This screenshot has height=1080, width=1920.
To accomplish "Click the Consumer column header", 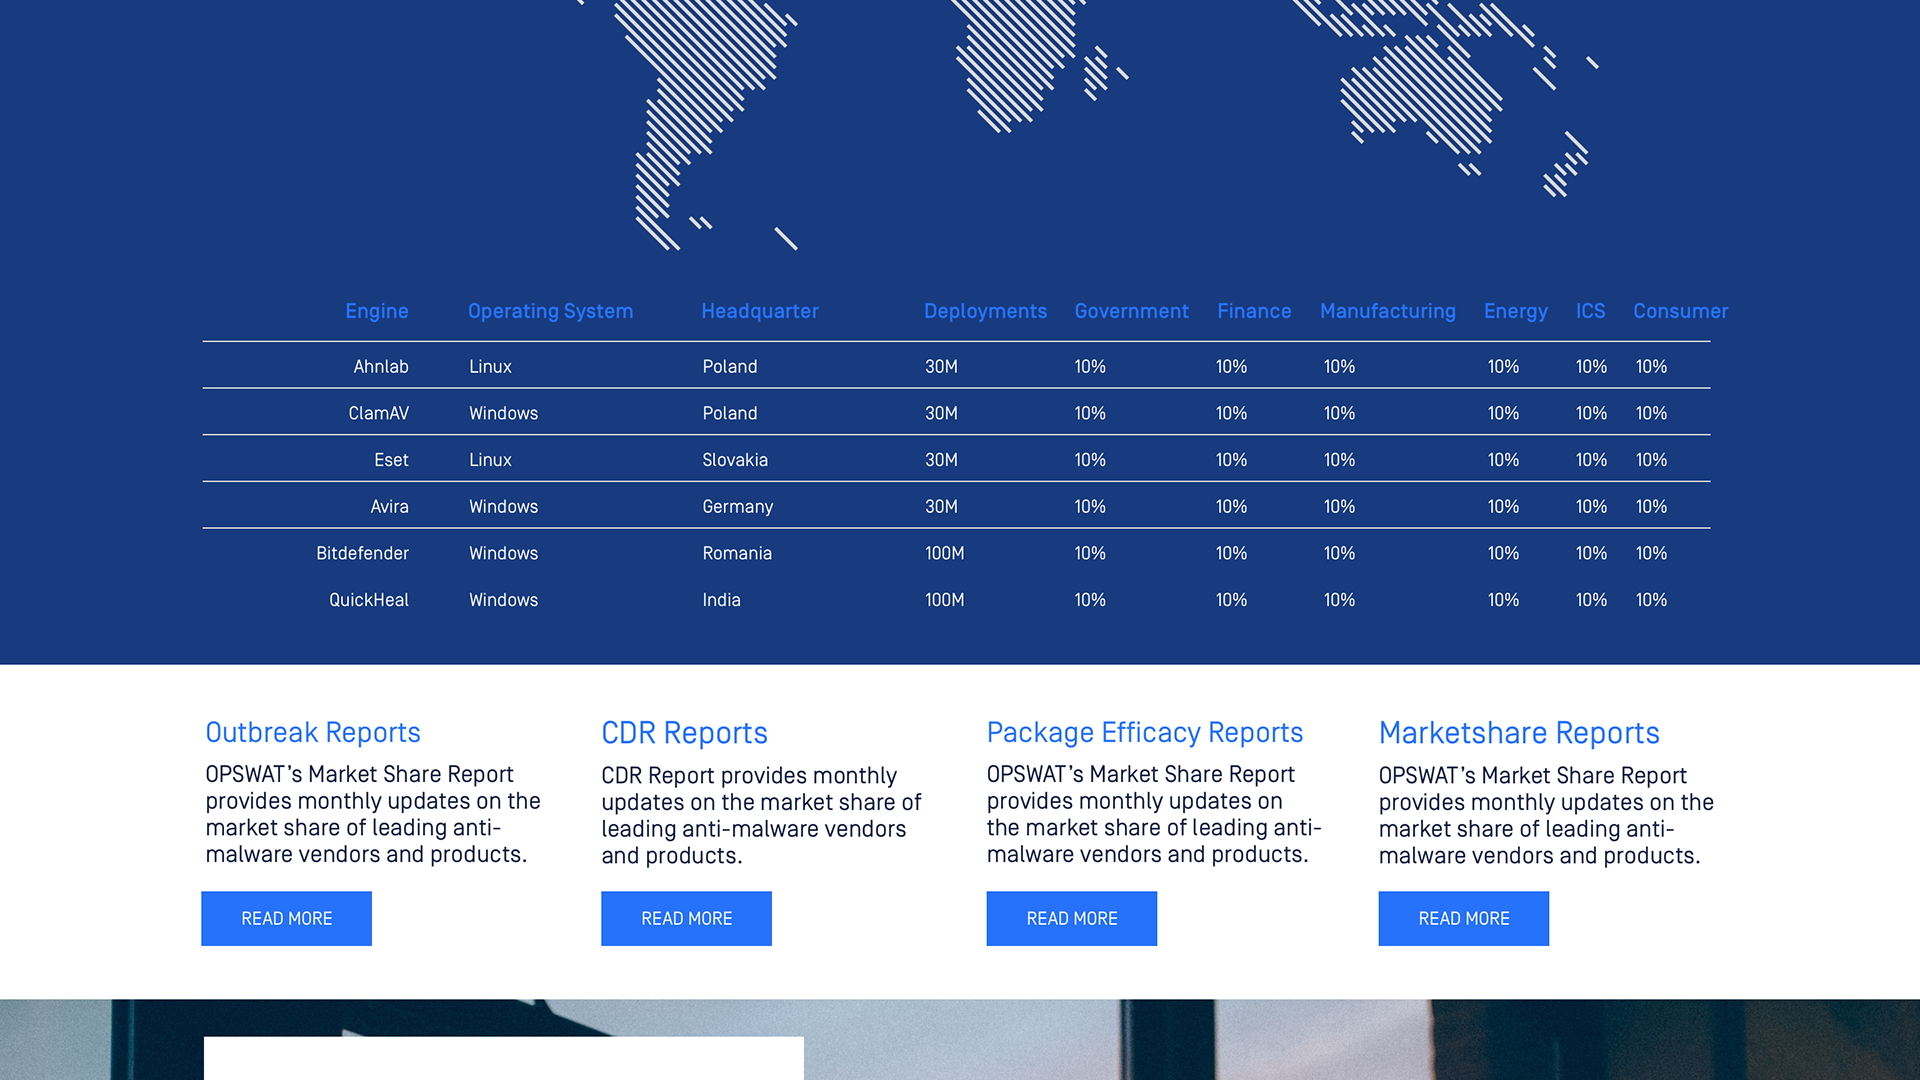I will tap(1680, 311).
